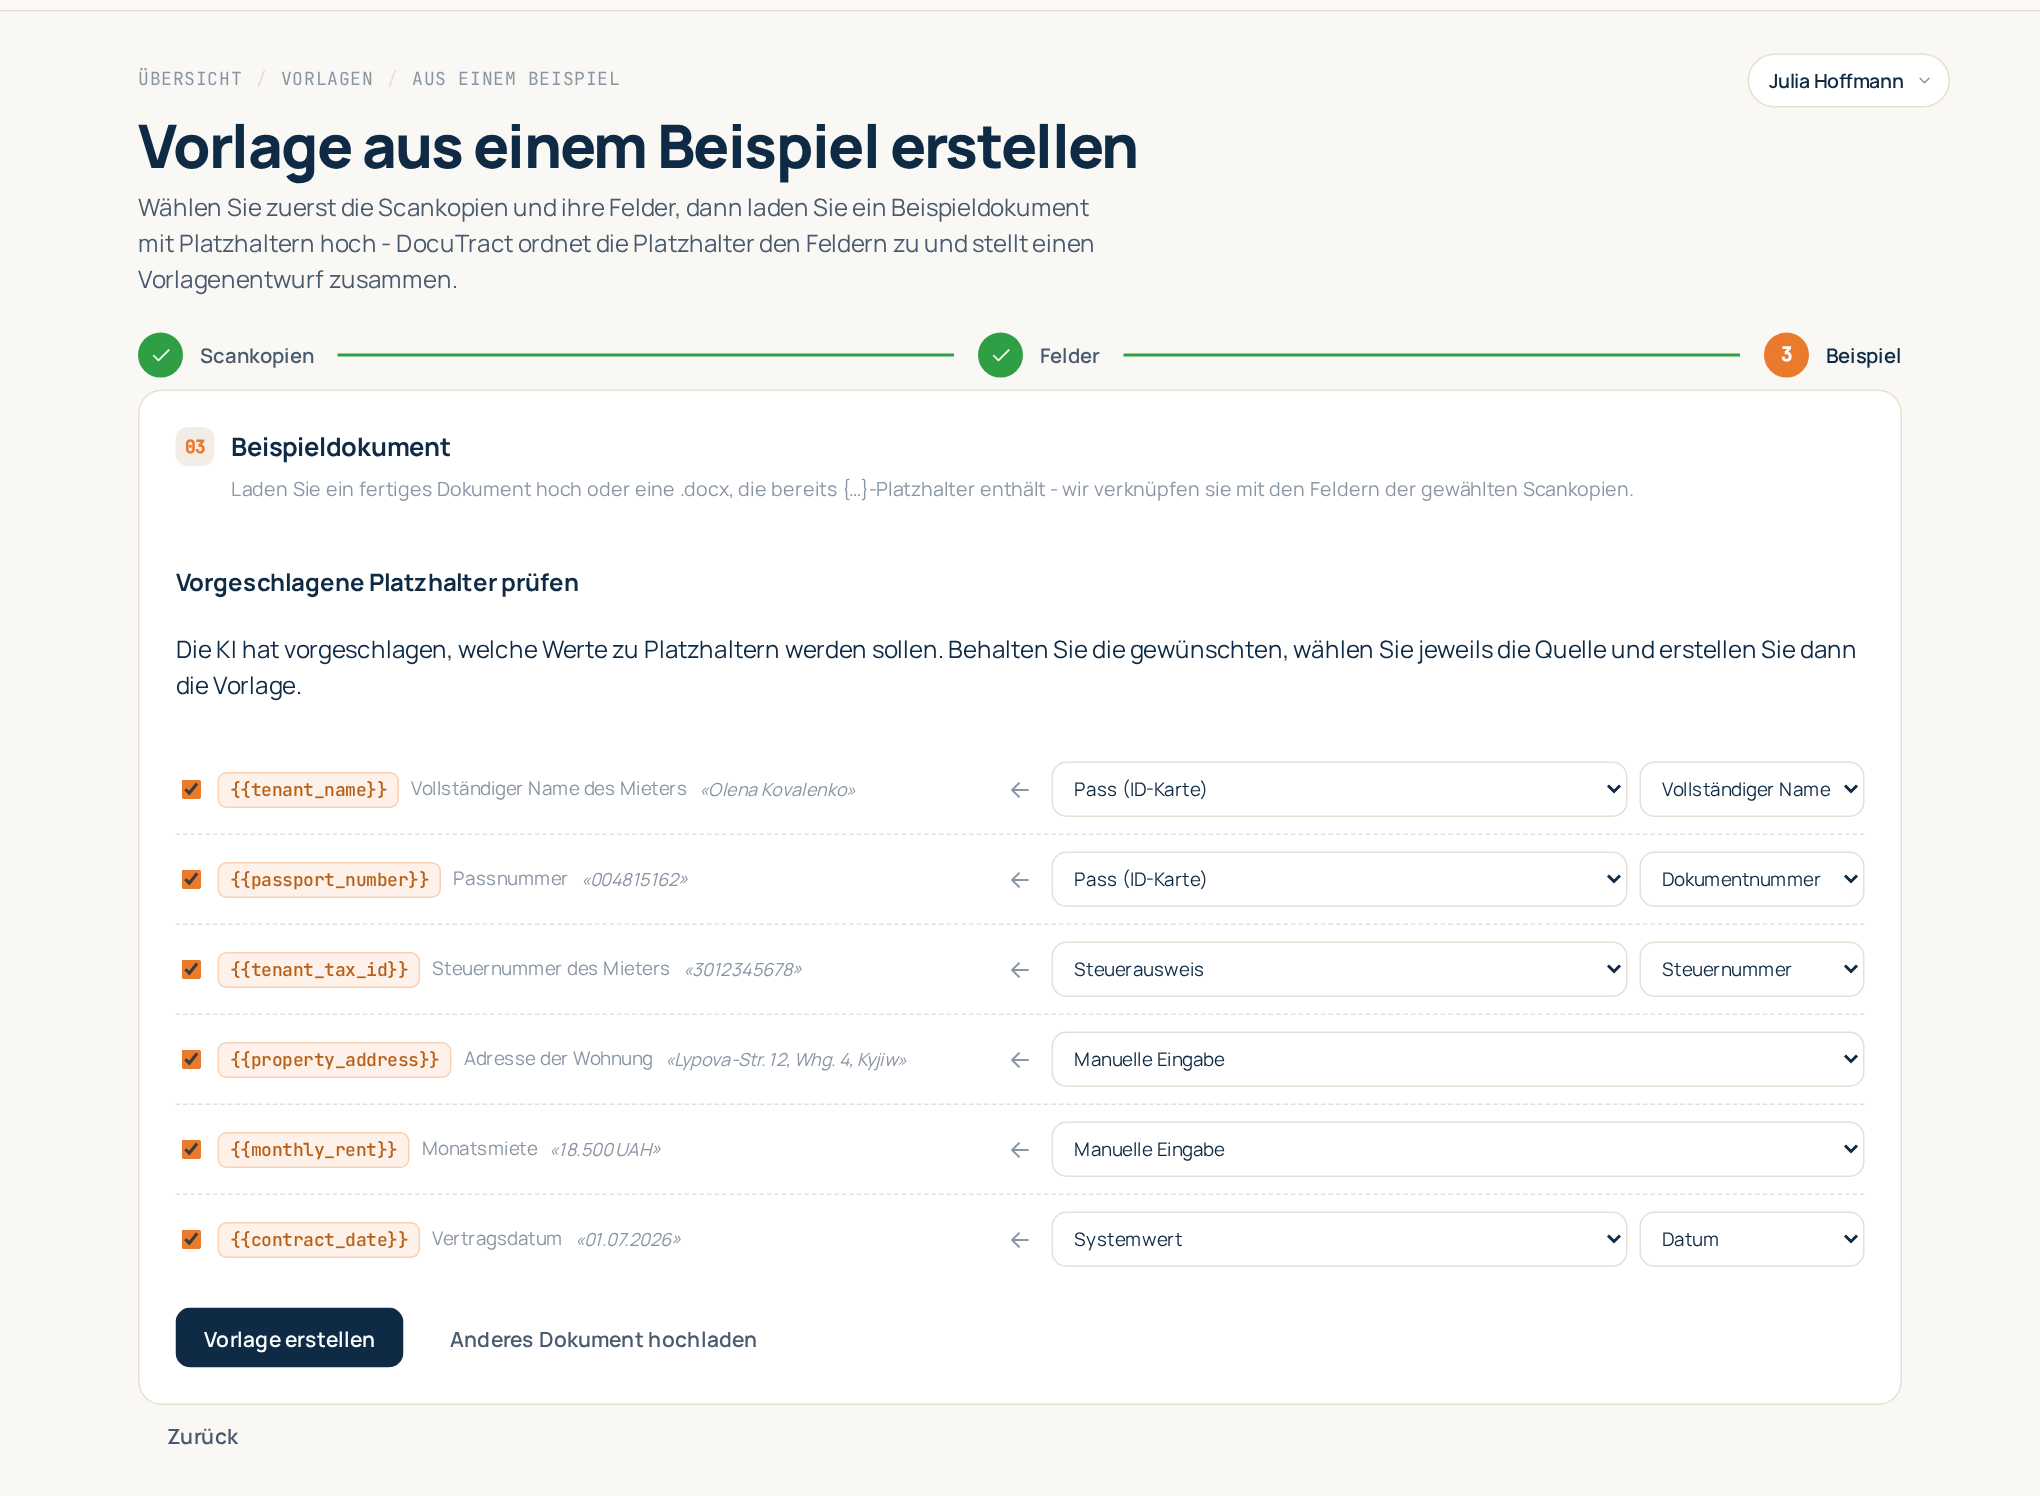Click the {{passport_number}} placeholder tag

coord(329,880)
